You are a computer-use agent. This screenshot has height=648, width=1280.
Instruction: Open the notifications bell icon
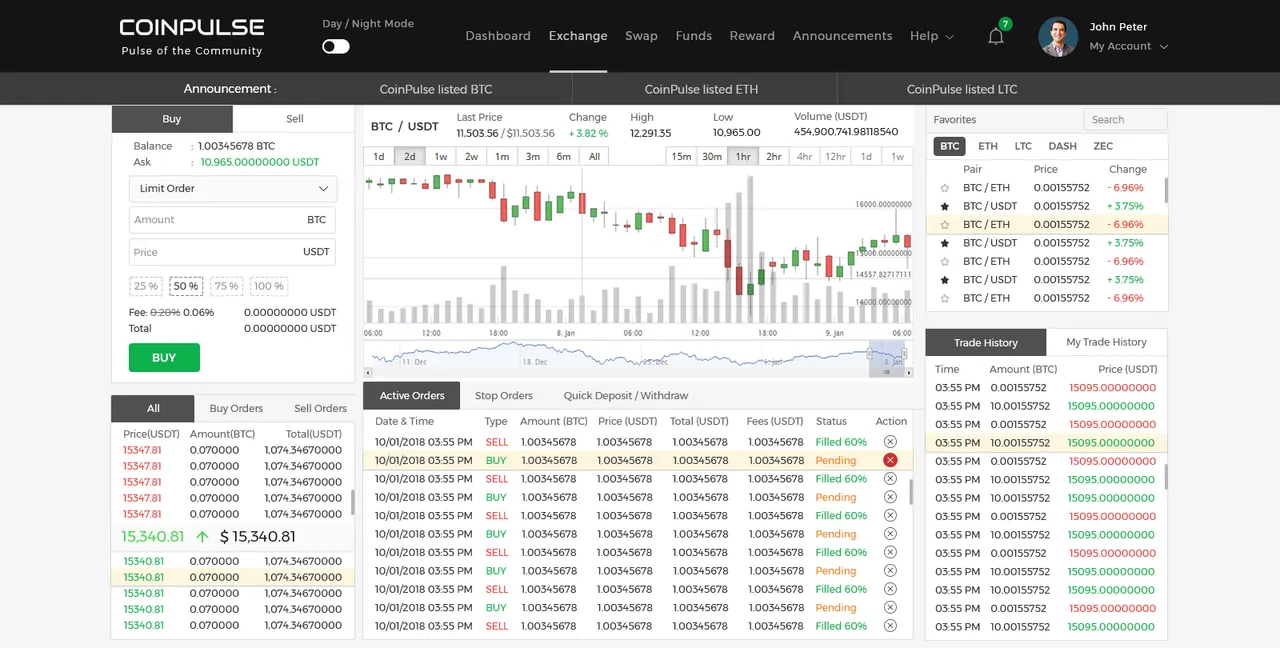(x=996, y=37)
